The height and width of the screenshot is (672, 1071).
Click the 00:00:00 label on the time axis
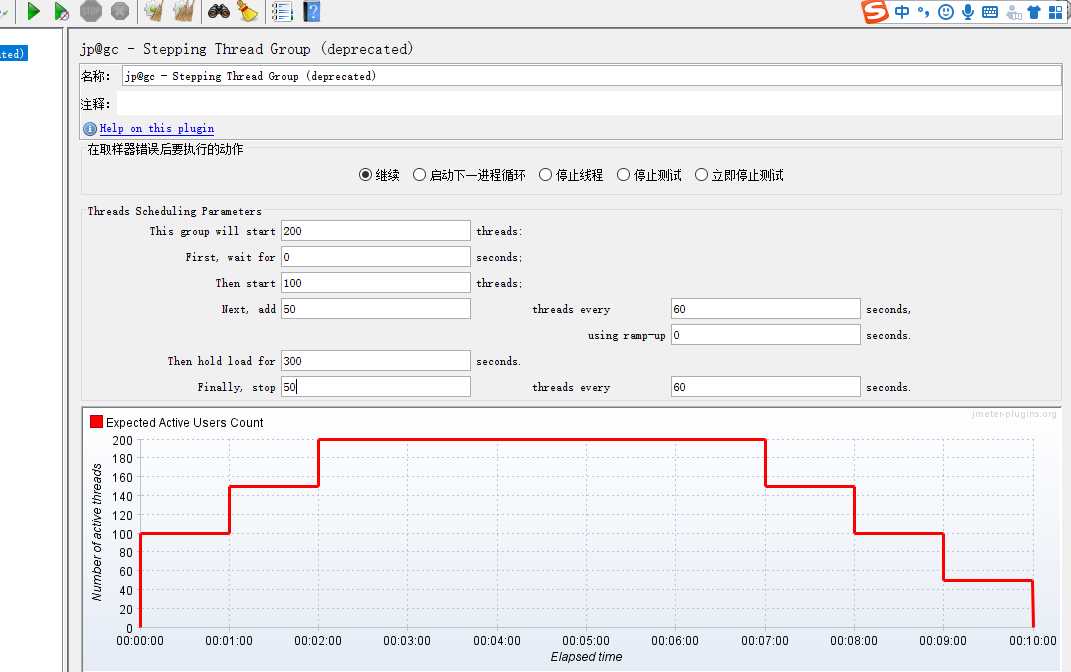pos(140,641)
